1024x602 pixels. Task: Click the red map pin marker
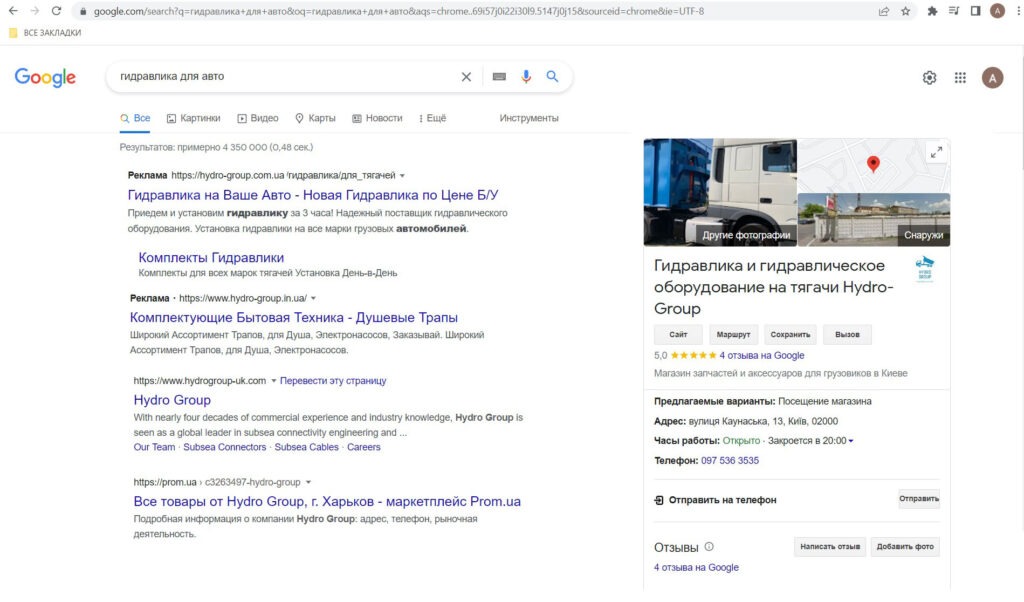click(x=873, y=164)
